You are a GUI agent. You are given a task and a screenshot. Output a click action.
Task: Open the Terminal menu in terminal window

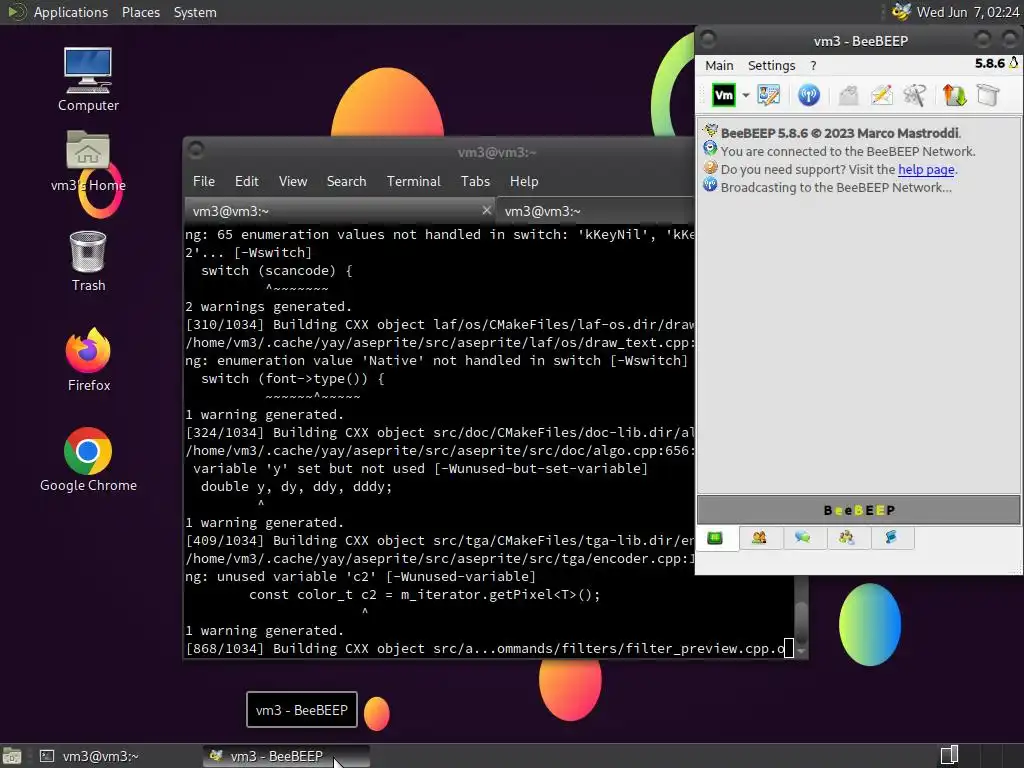click(413, 182)
